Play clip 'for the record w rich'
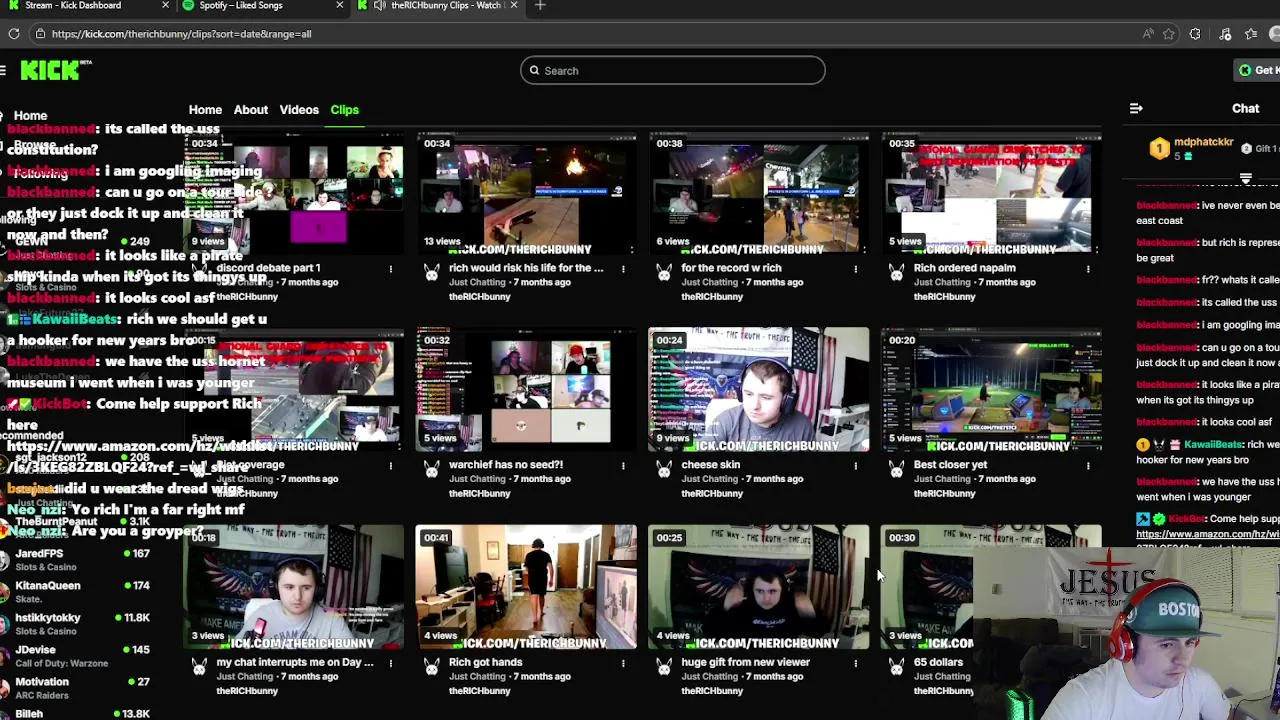The width and height of the screenshot is (1280, 720). point(758,193)
